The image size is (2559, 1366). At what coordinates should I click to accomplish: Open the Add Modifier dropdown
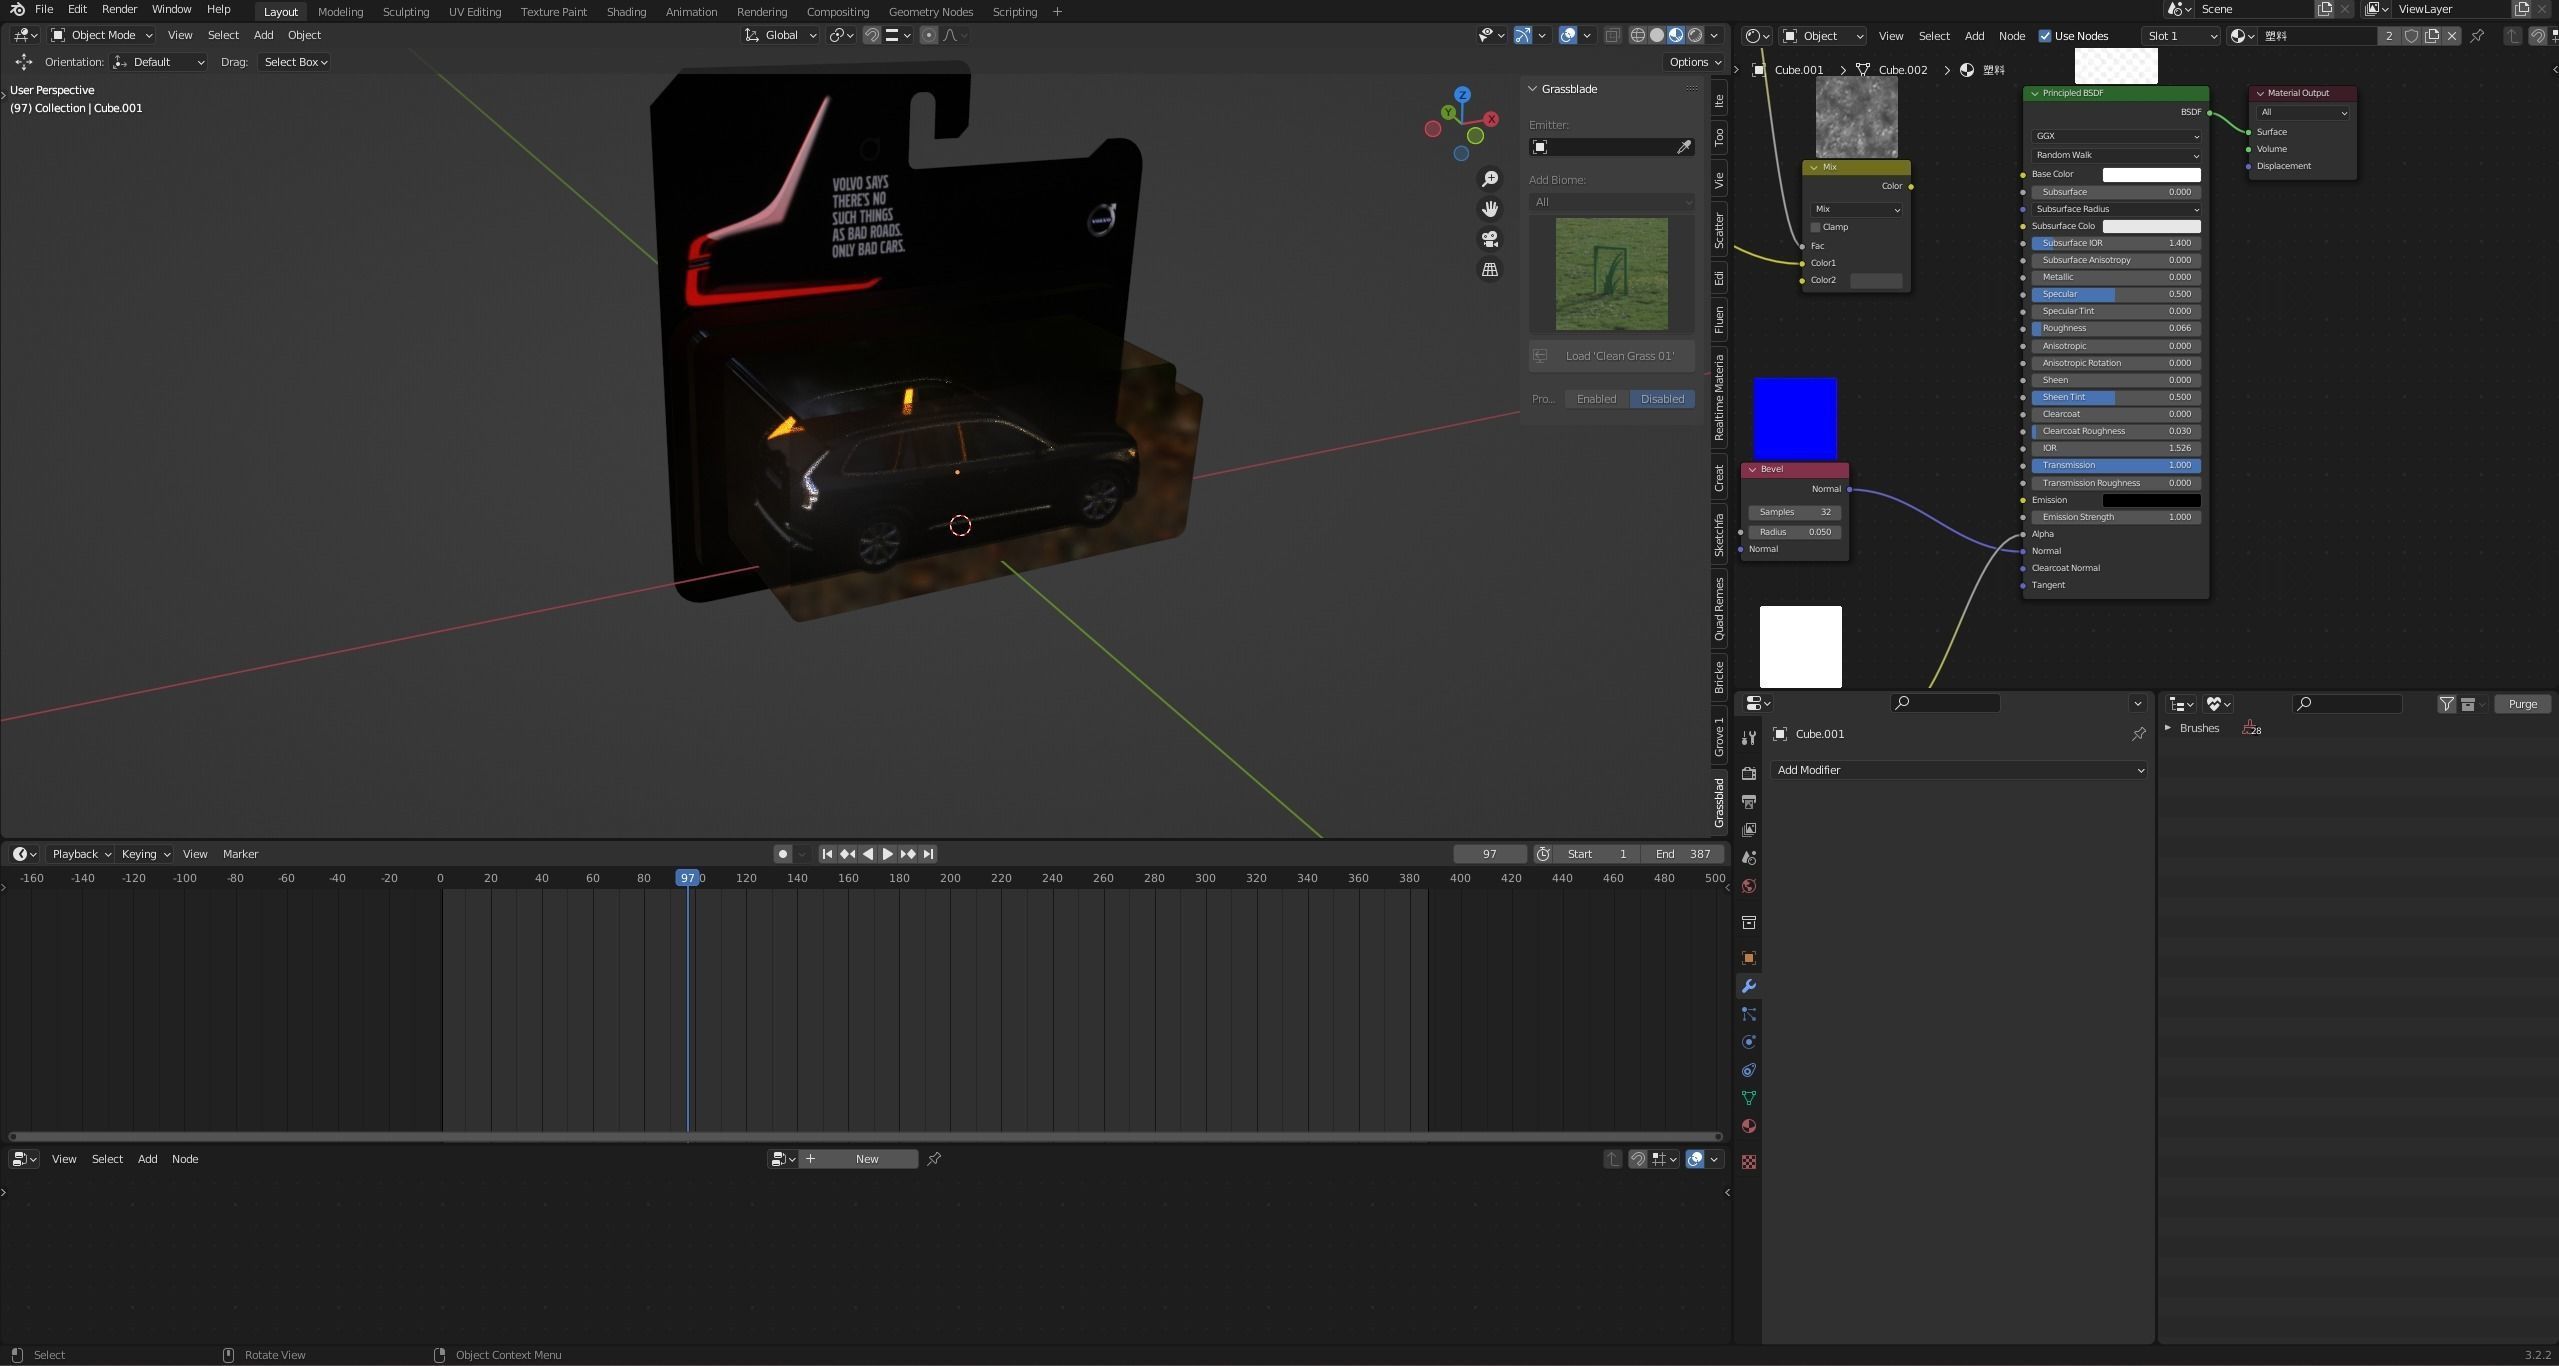pos(1959,770)
